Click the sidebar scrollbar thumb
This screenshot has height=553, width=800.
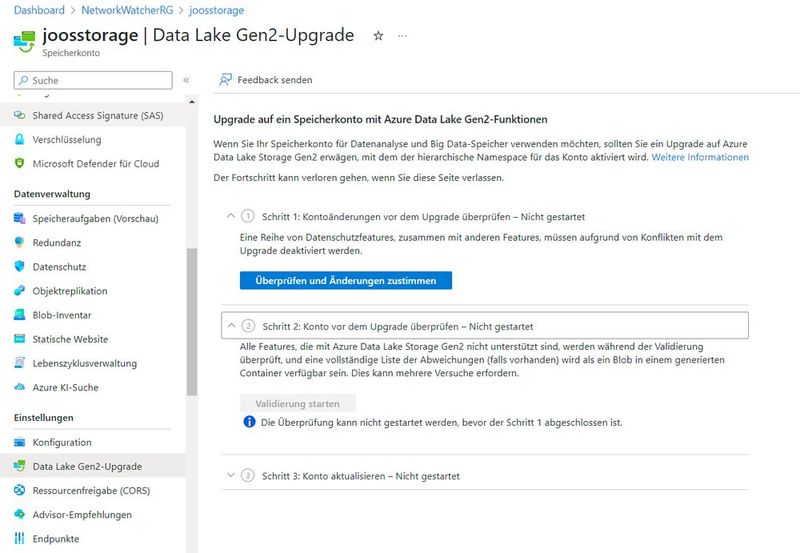coord(191,322)
